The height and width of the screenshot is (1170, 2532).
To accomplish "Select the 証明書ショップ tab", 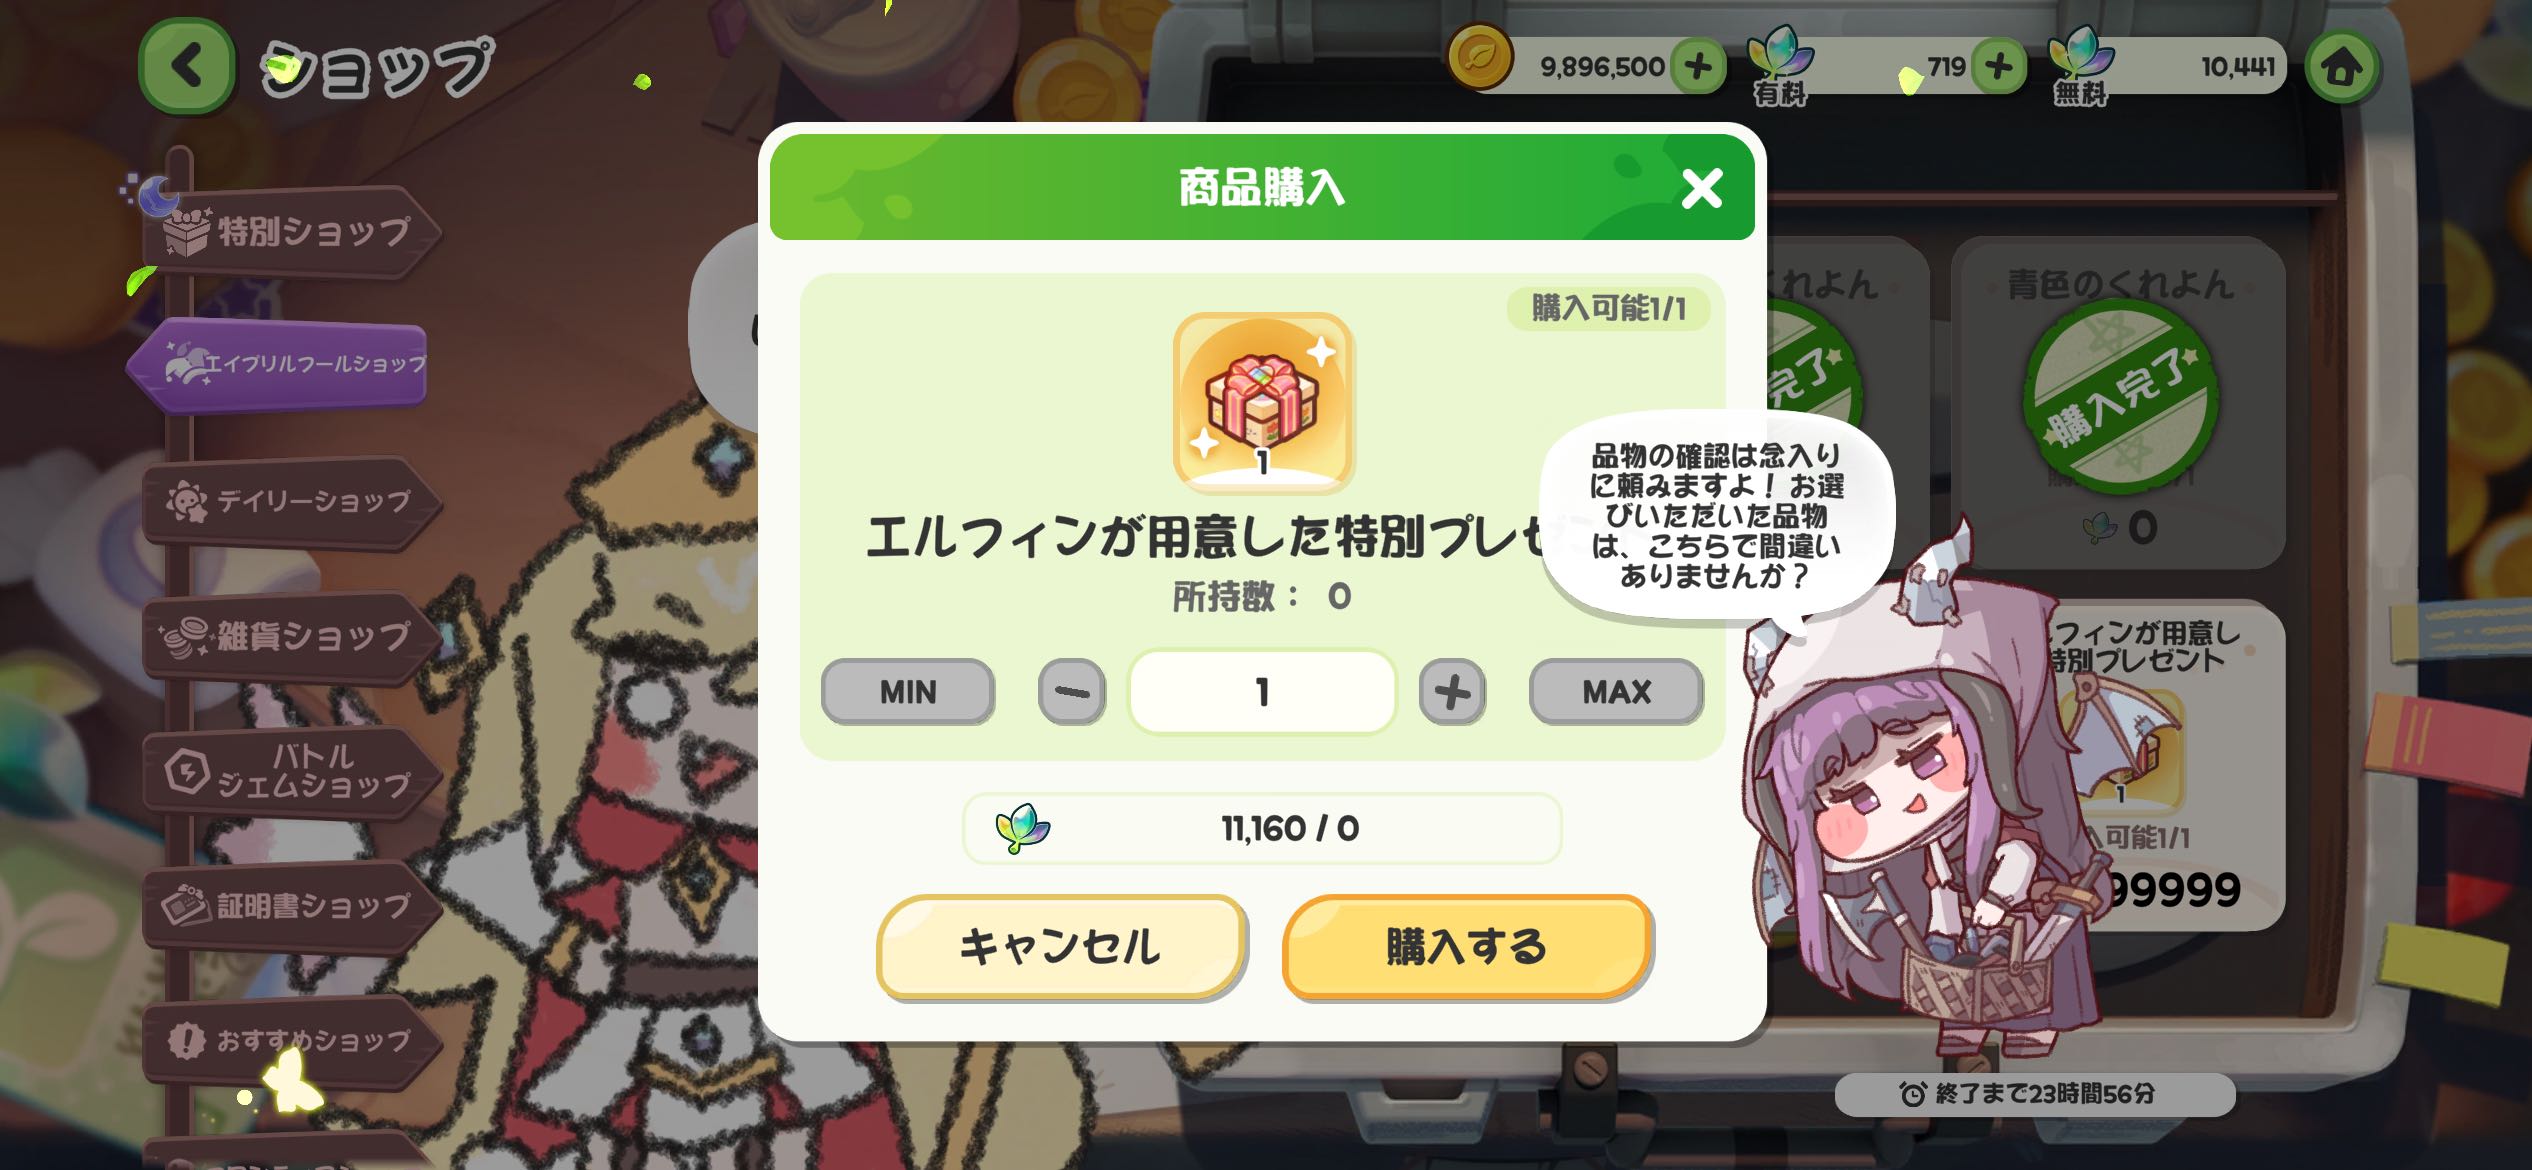I will tap(292, 906).
